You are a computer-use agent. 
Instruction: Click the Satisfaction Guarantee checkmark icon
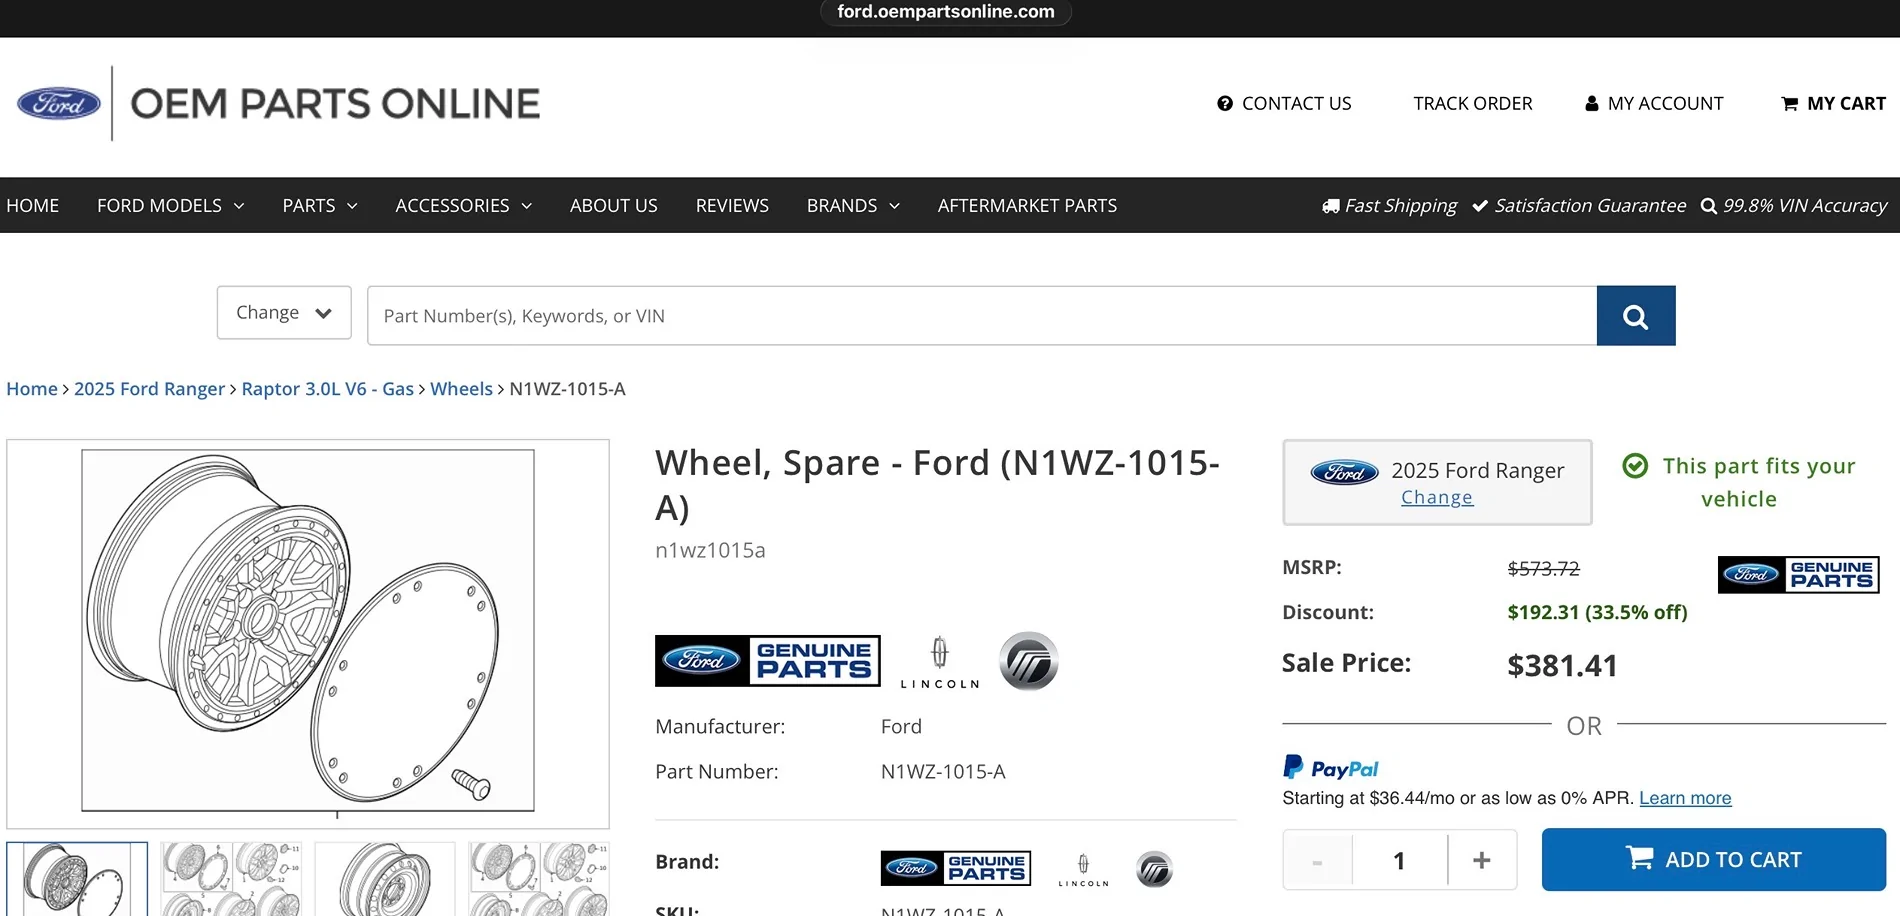click(x=1480, y=206)
